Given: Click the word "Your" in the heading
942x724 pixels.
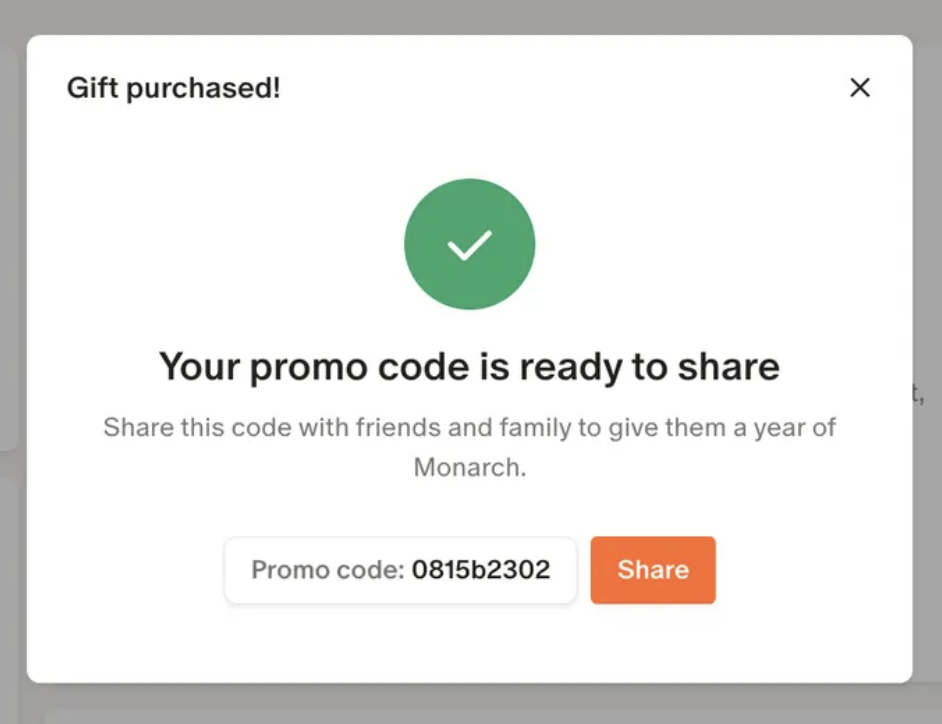Looking at the screenshot, I should [x=199, y=367].
